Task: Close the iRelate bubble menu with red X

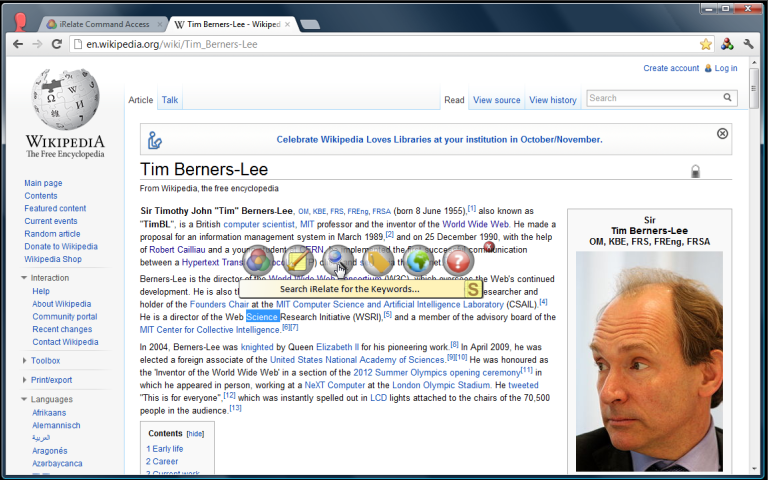Action: (489, 246)
